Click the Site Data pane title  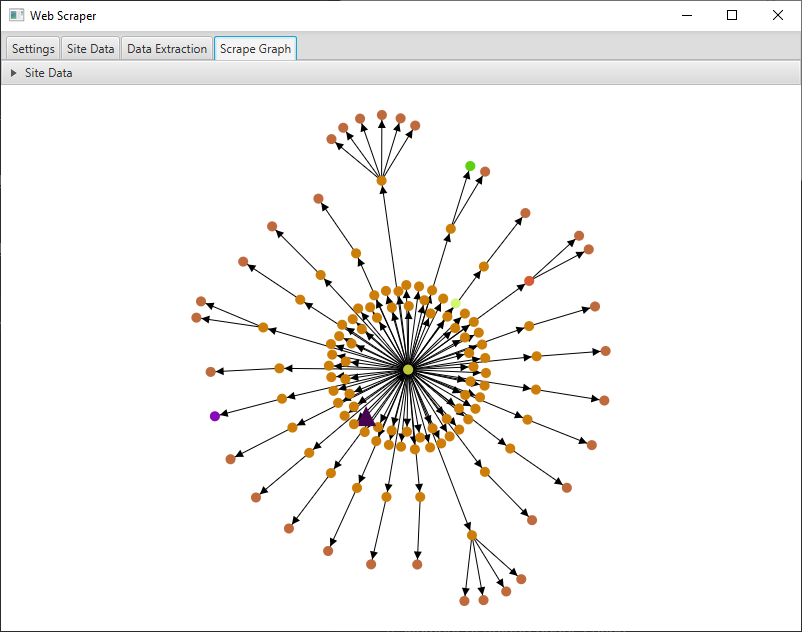tap(49, 73)
